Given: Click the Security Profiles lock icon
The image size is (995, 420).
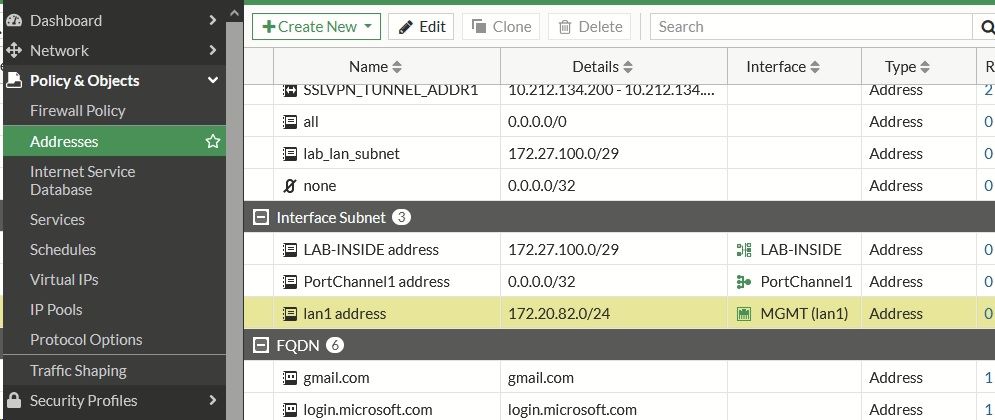Looking at the screenshot, I should (14, 401).
